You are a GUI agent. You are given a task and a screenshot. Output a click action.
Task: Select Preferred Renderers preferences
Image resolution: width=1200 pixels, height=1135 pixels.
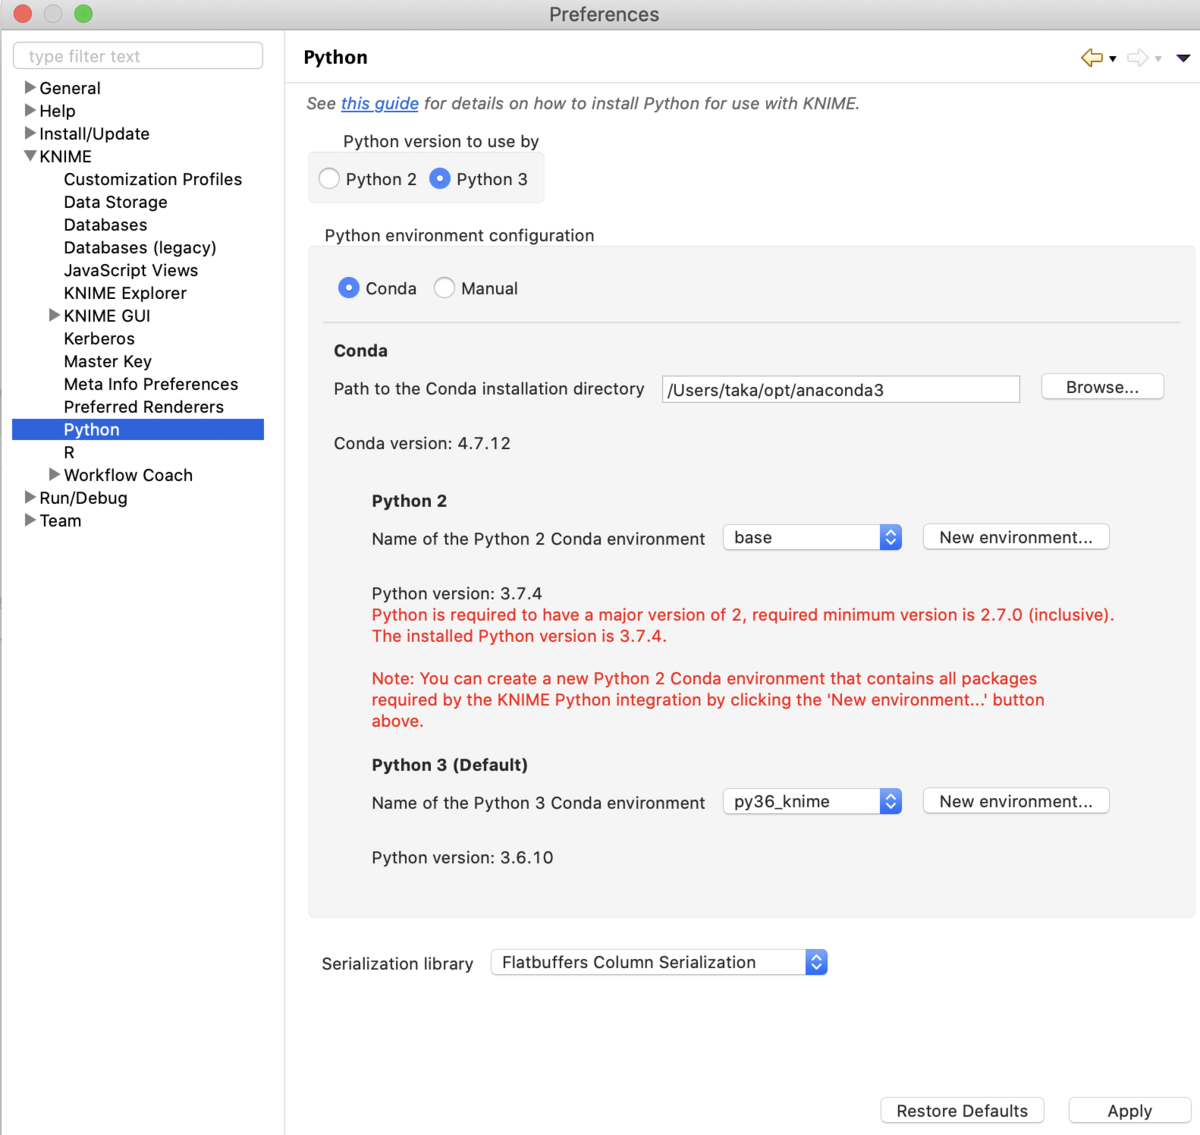[x=144, y=407]
